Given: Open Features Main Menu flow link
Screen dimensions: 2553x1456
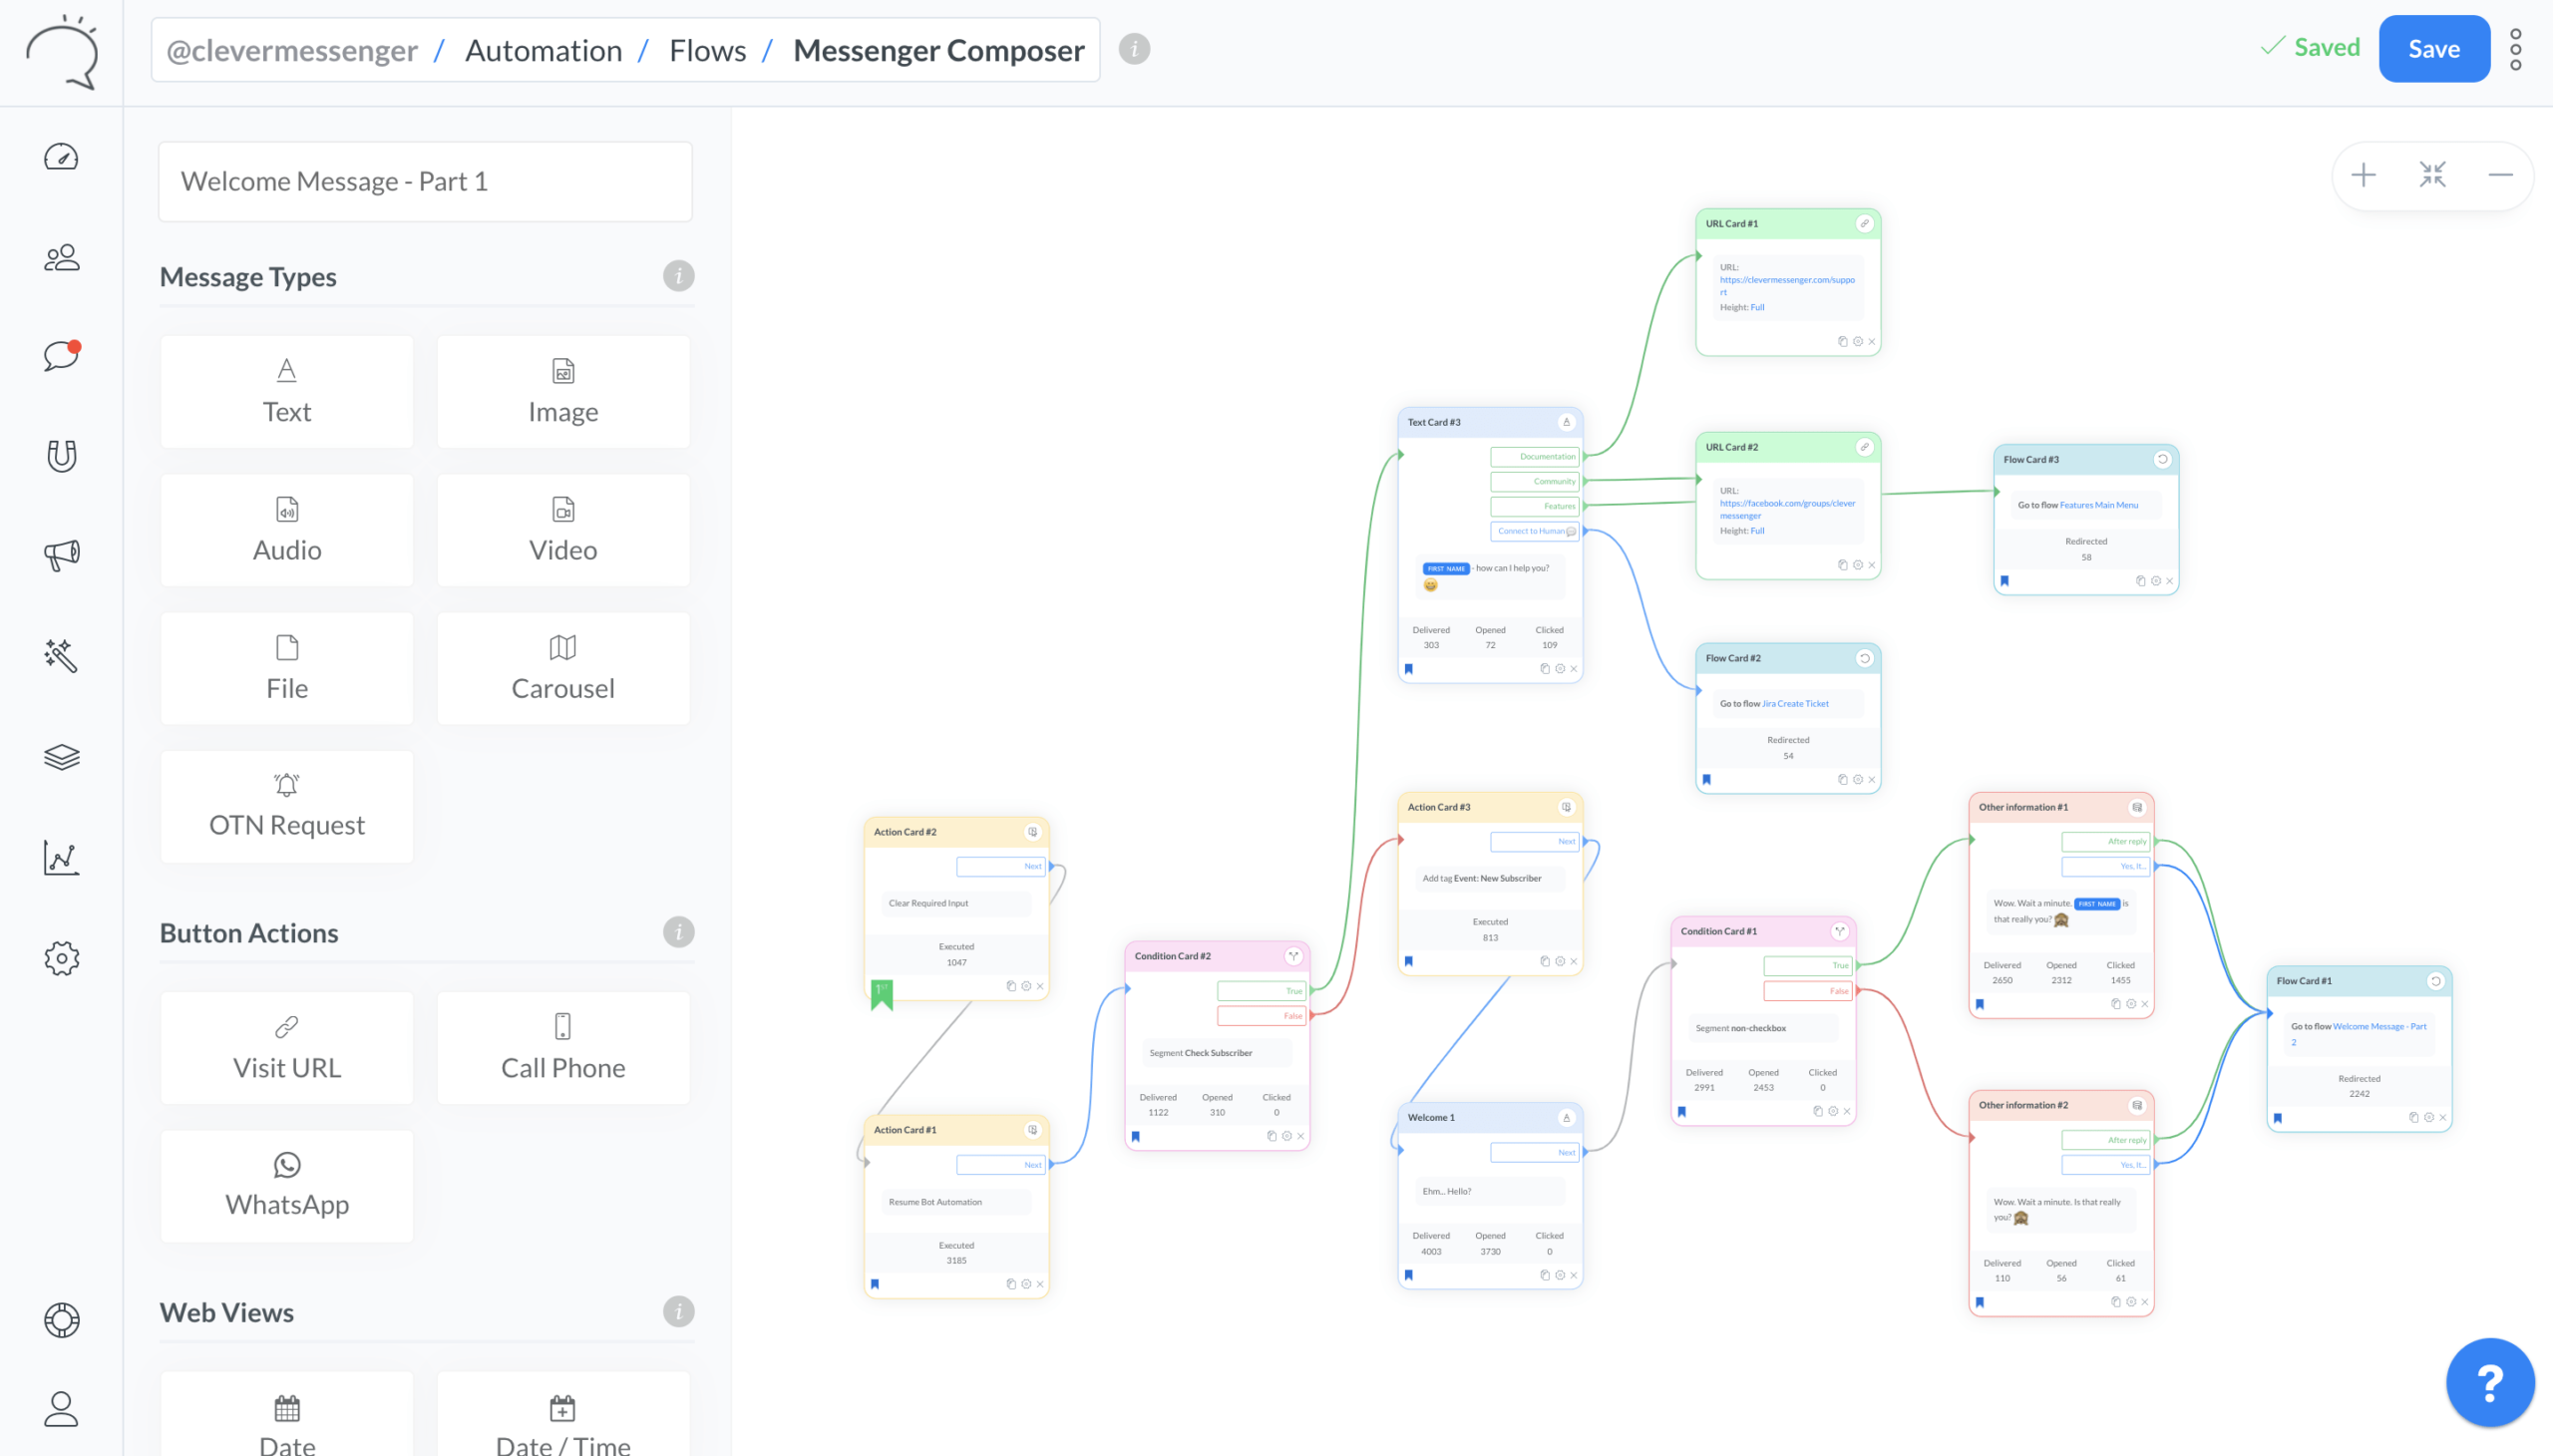Looking at the screenshot, I should tap(2098, 505).
